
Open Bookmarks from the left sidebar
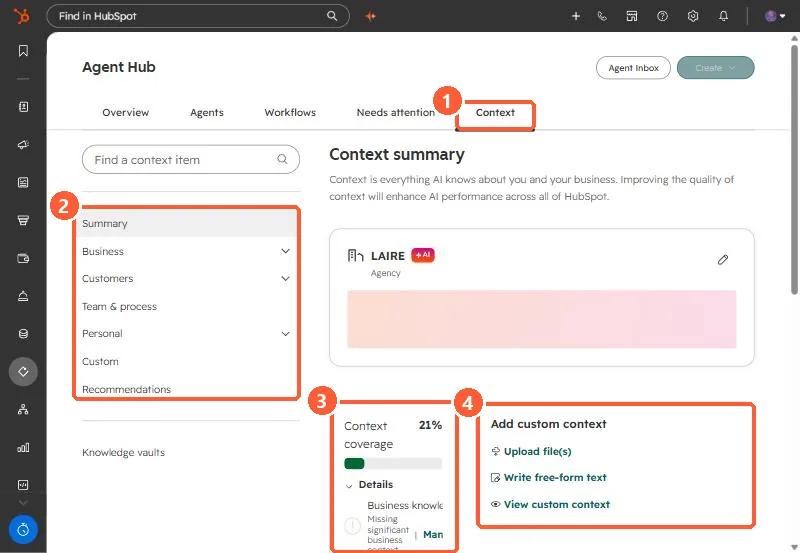coord(23,51)
